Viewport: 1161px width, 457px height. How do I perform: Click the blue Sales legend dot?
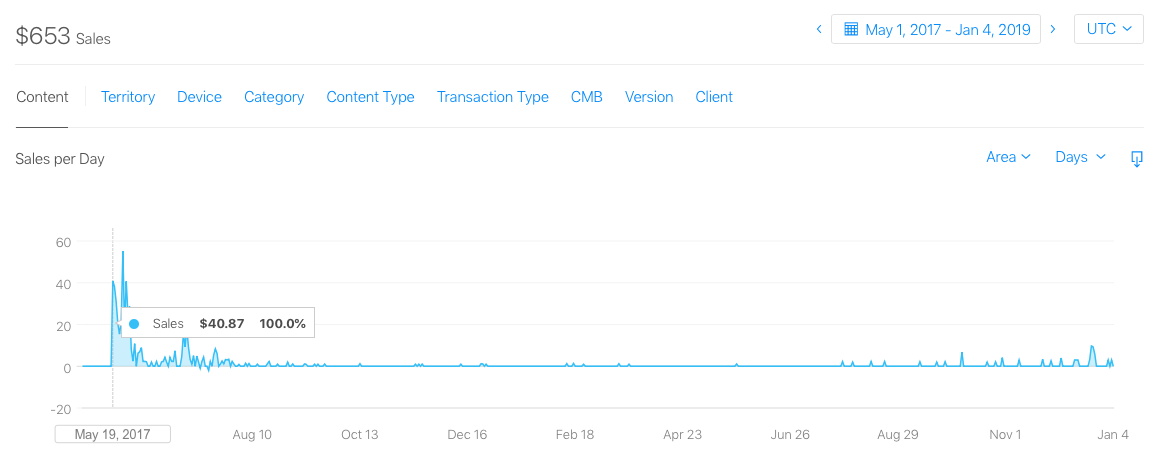pyautogui.click(x=134, y=323)
